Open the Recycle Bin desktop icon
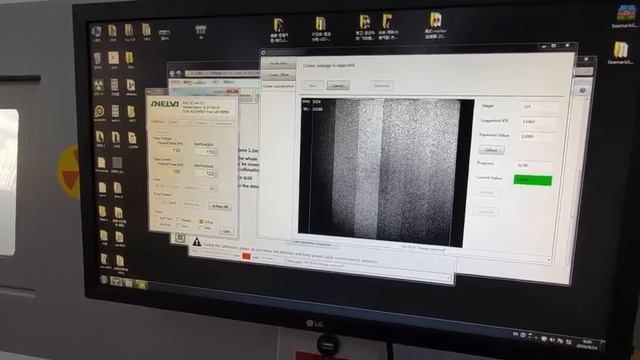The height and width of the screenshot is (360, 640). click(x=98, y=60)
